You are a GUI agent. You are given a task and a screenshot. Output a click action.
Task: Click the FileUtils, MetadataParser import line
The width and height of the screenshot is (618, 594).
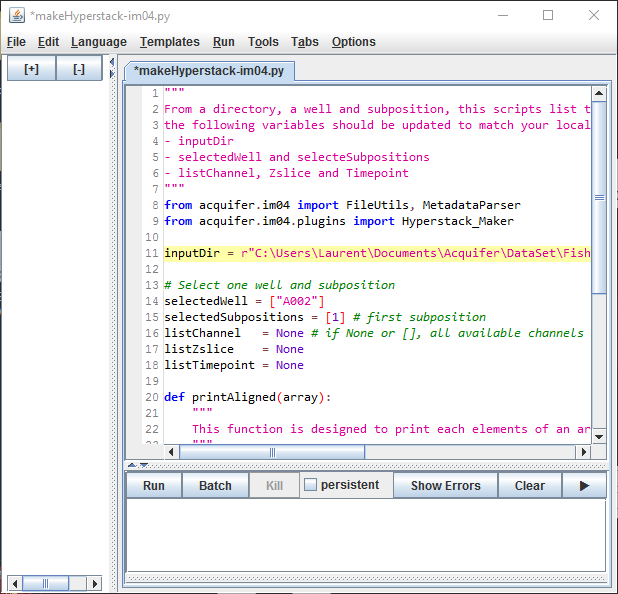(343, 205)
